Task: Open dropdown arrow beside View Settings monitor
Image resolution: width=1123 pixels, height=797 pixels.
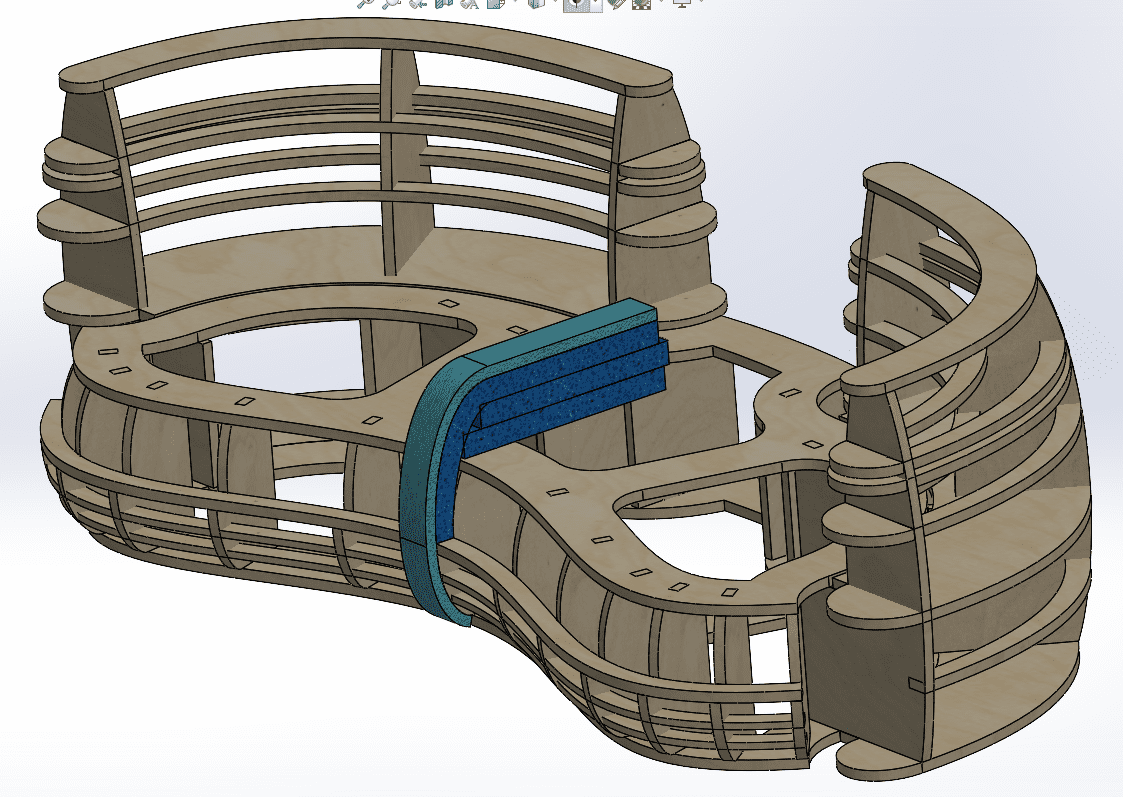Action: click(701, 2)
